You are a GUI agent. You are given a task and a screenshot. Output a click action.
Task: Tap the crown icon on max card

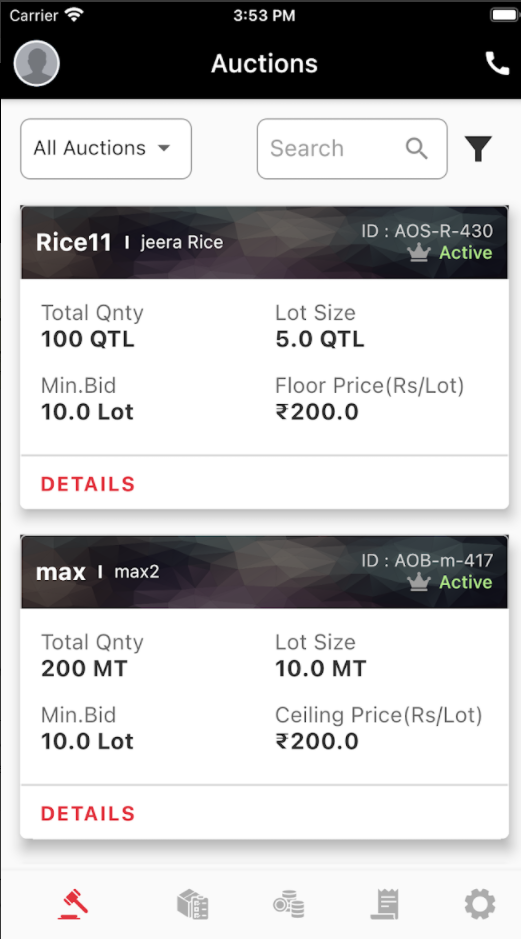[x=419, y=582]
